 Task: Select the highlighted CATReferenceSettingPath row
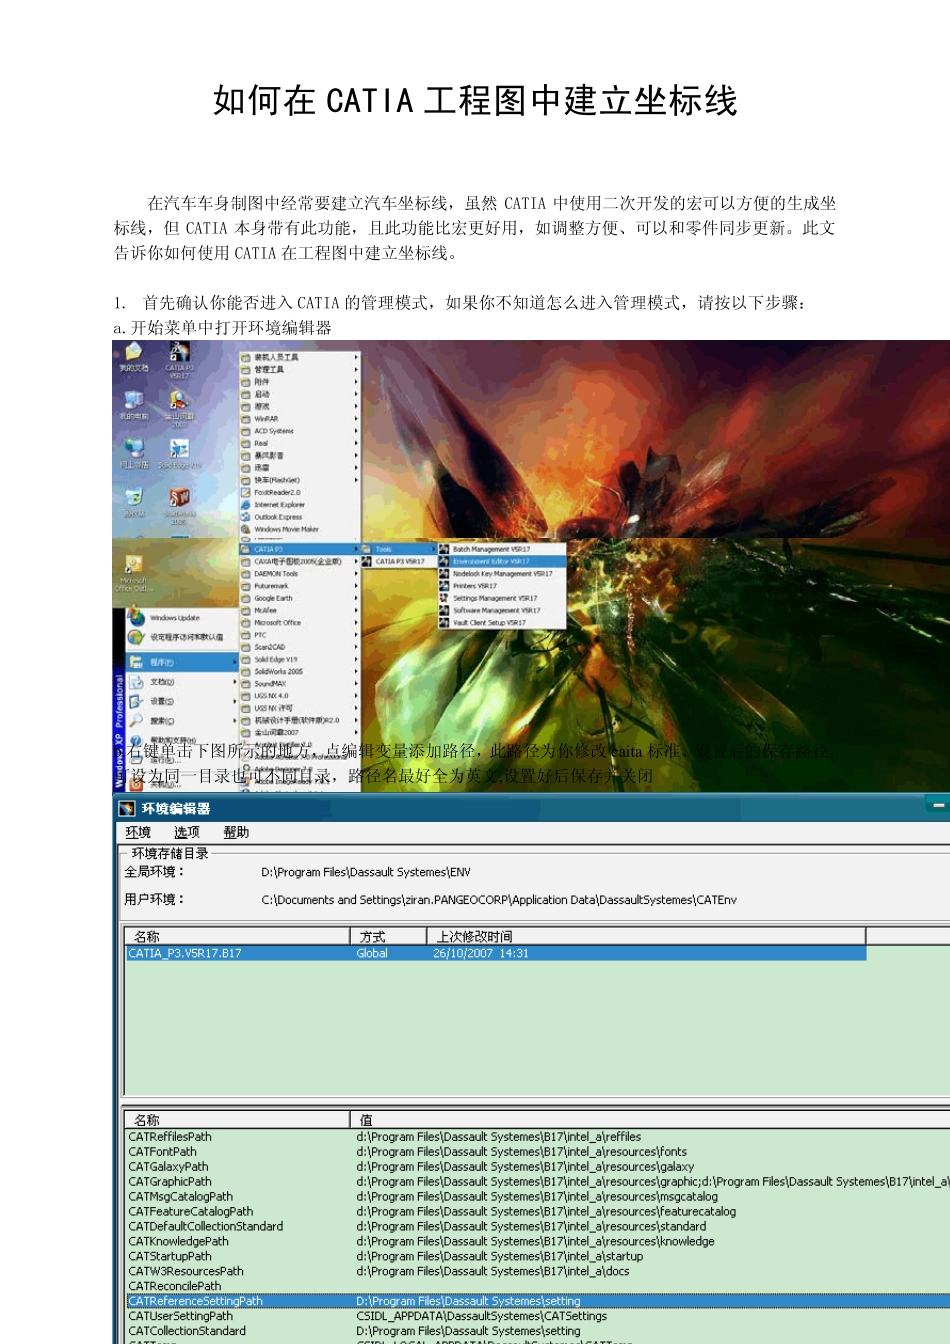tap(537, 1301)
